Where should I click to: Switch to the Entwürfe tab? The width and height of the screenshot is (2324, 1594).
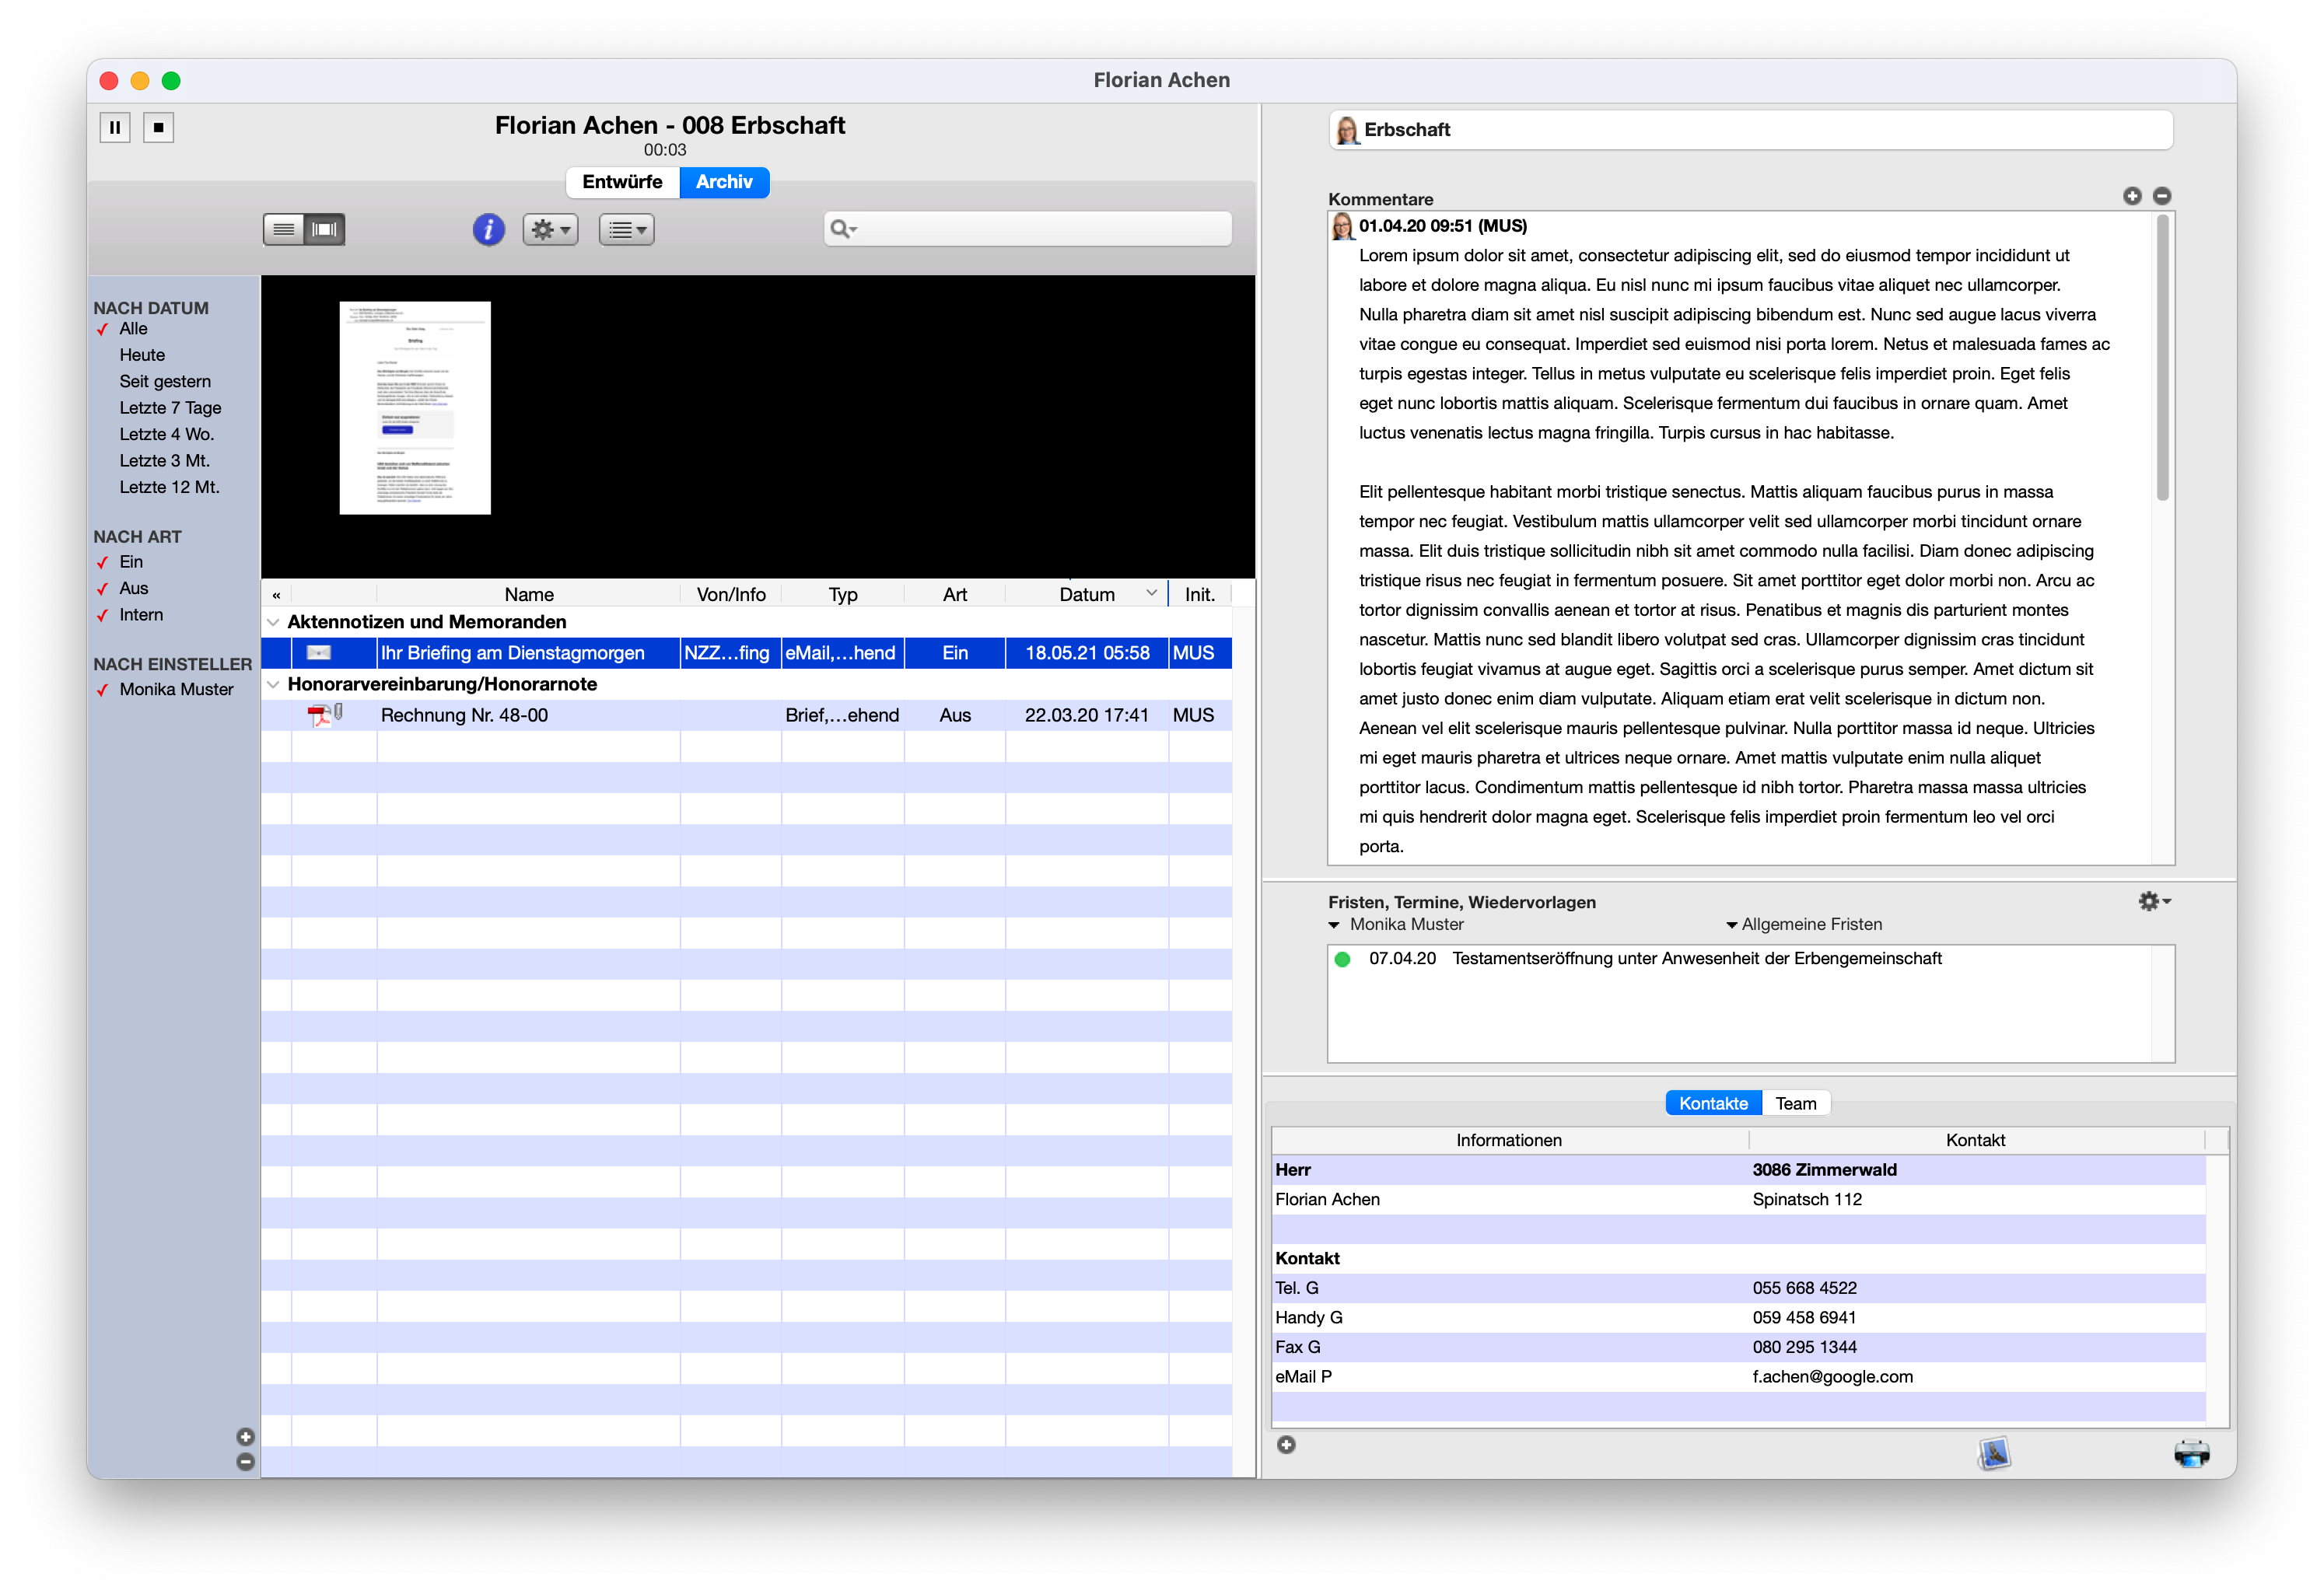(x=622, y=182)
